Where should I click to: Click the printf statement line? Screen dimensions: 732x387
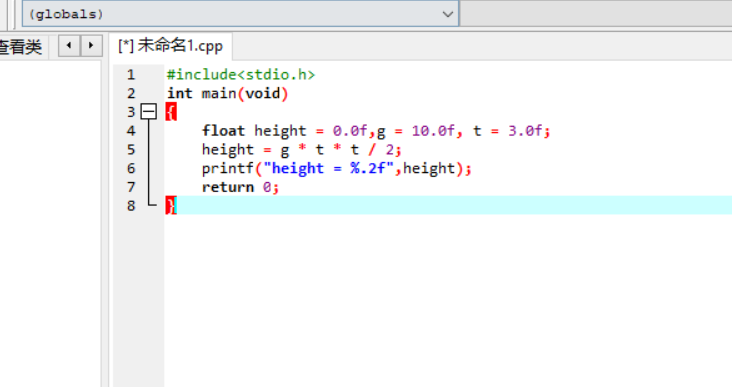(337, 168)
